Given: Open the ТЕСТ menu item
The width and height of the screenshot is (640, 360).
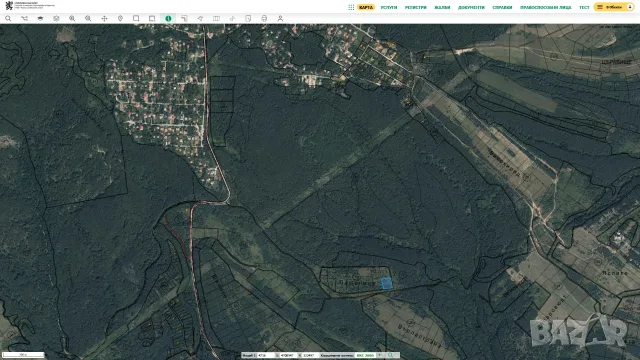Looking at the screenshot, I should tap(584, 7).
